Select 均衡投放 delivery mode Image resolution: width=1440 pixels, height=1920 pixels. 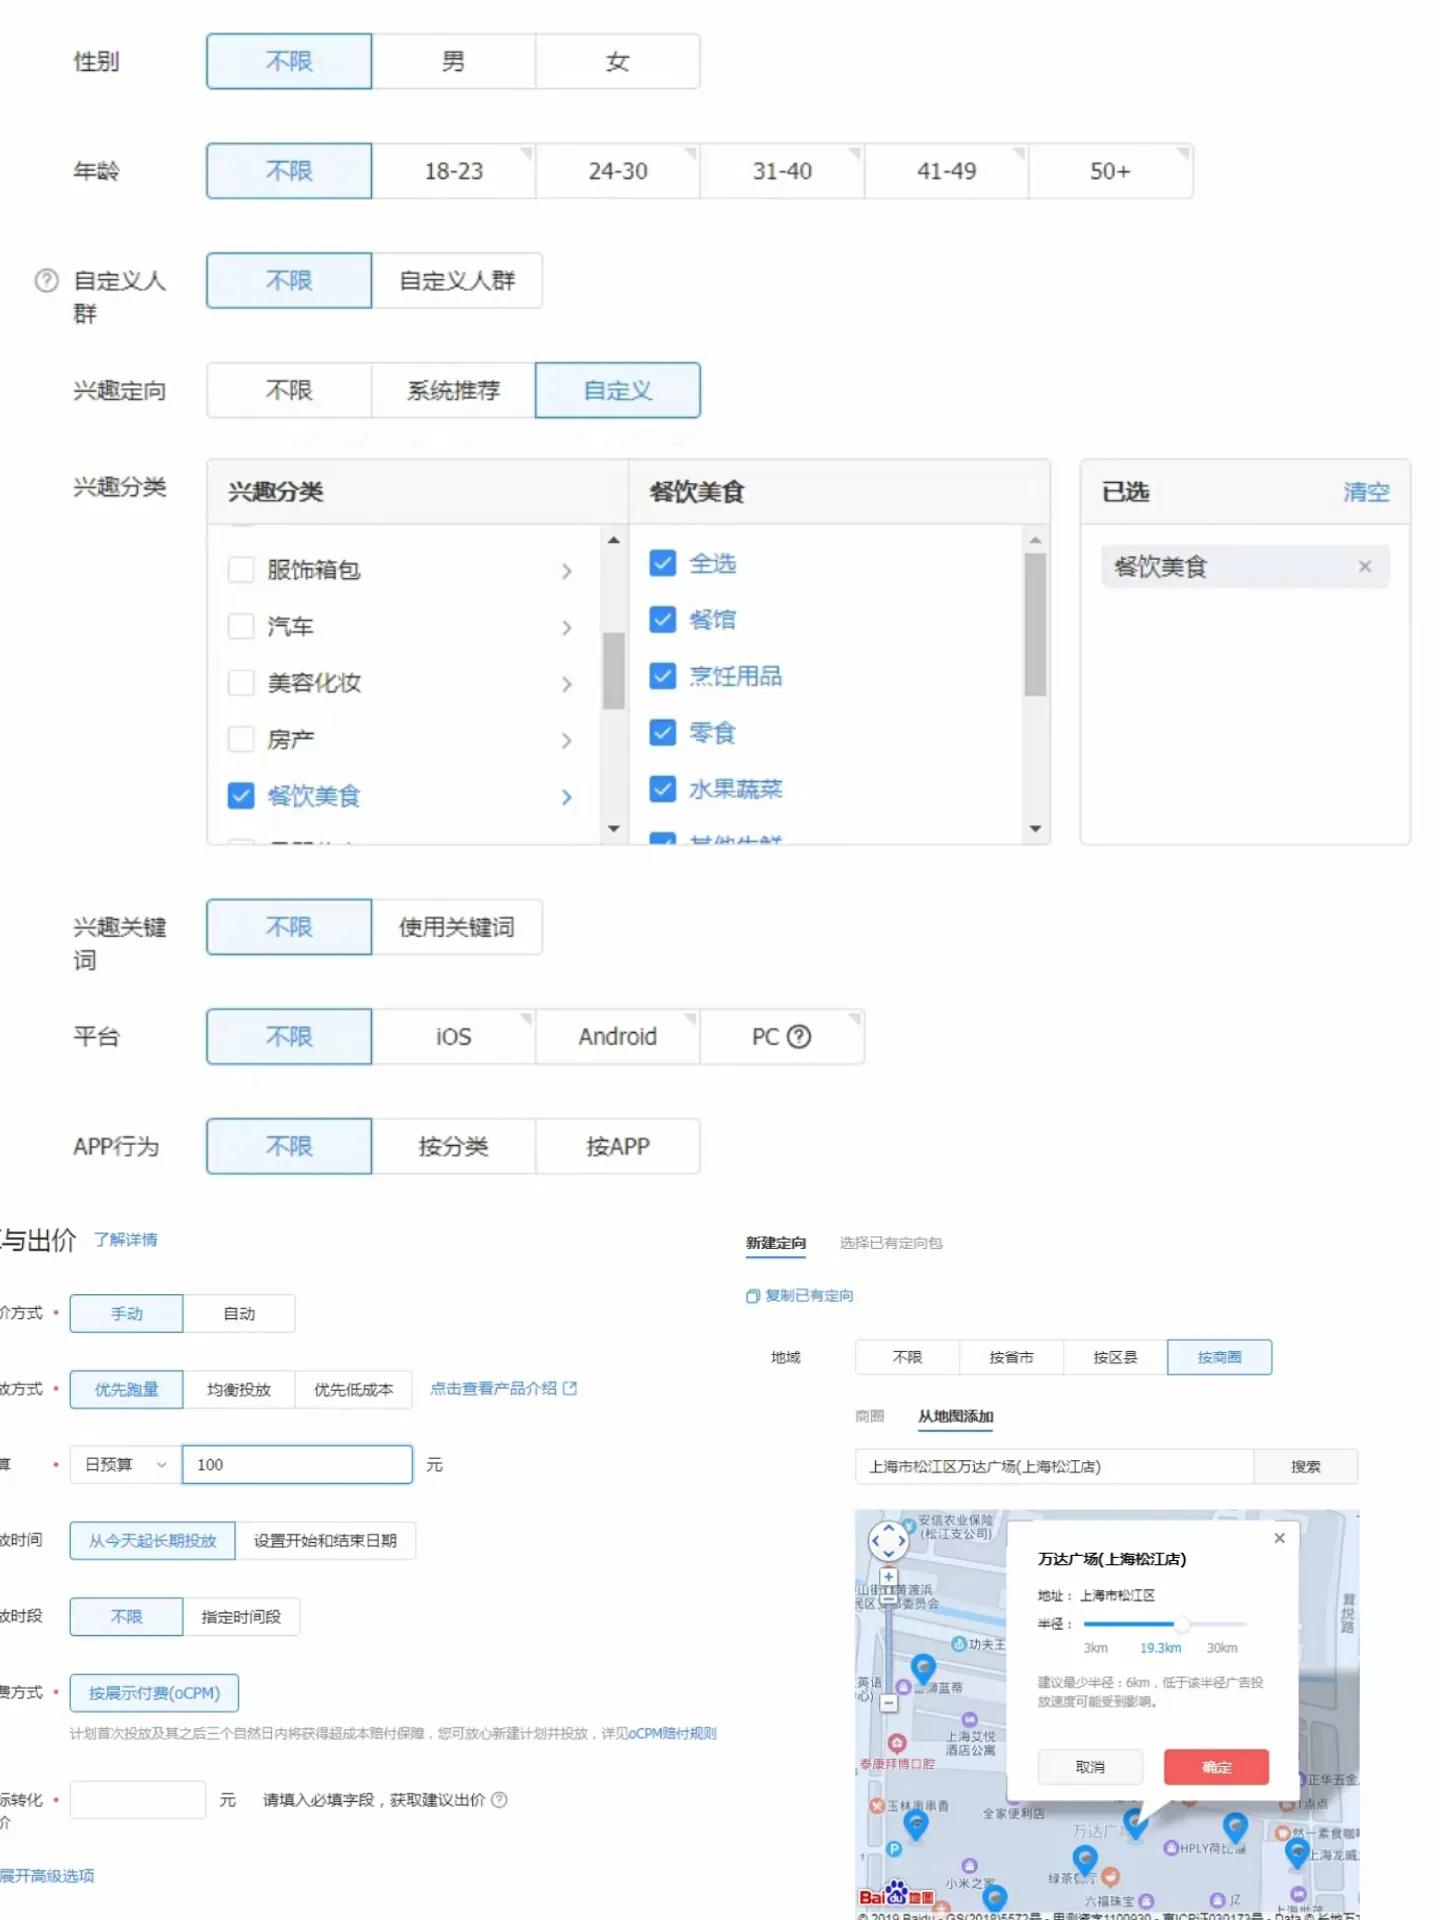tap(239, 1390)
